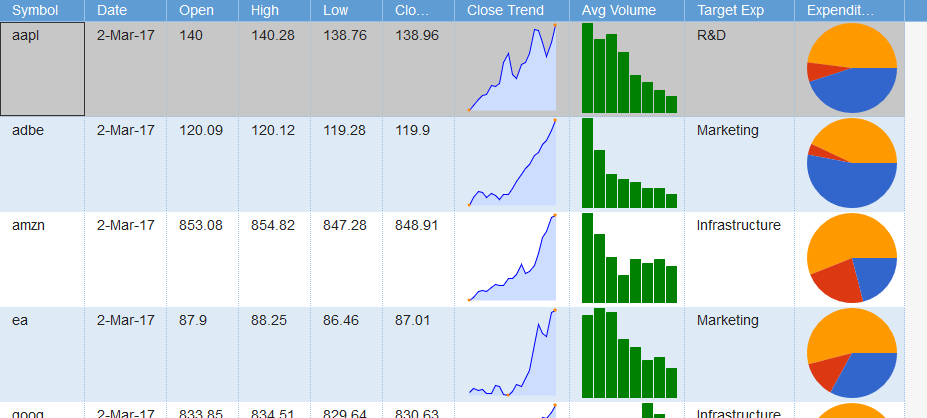Image resolution: width=927 pixels, height=418 pixels.
Task: Select the high value 88.25
Action: coord(269,320)
